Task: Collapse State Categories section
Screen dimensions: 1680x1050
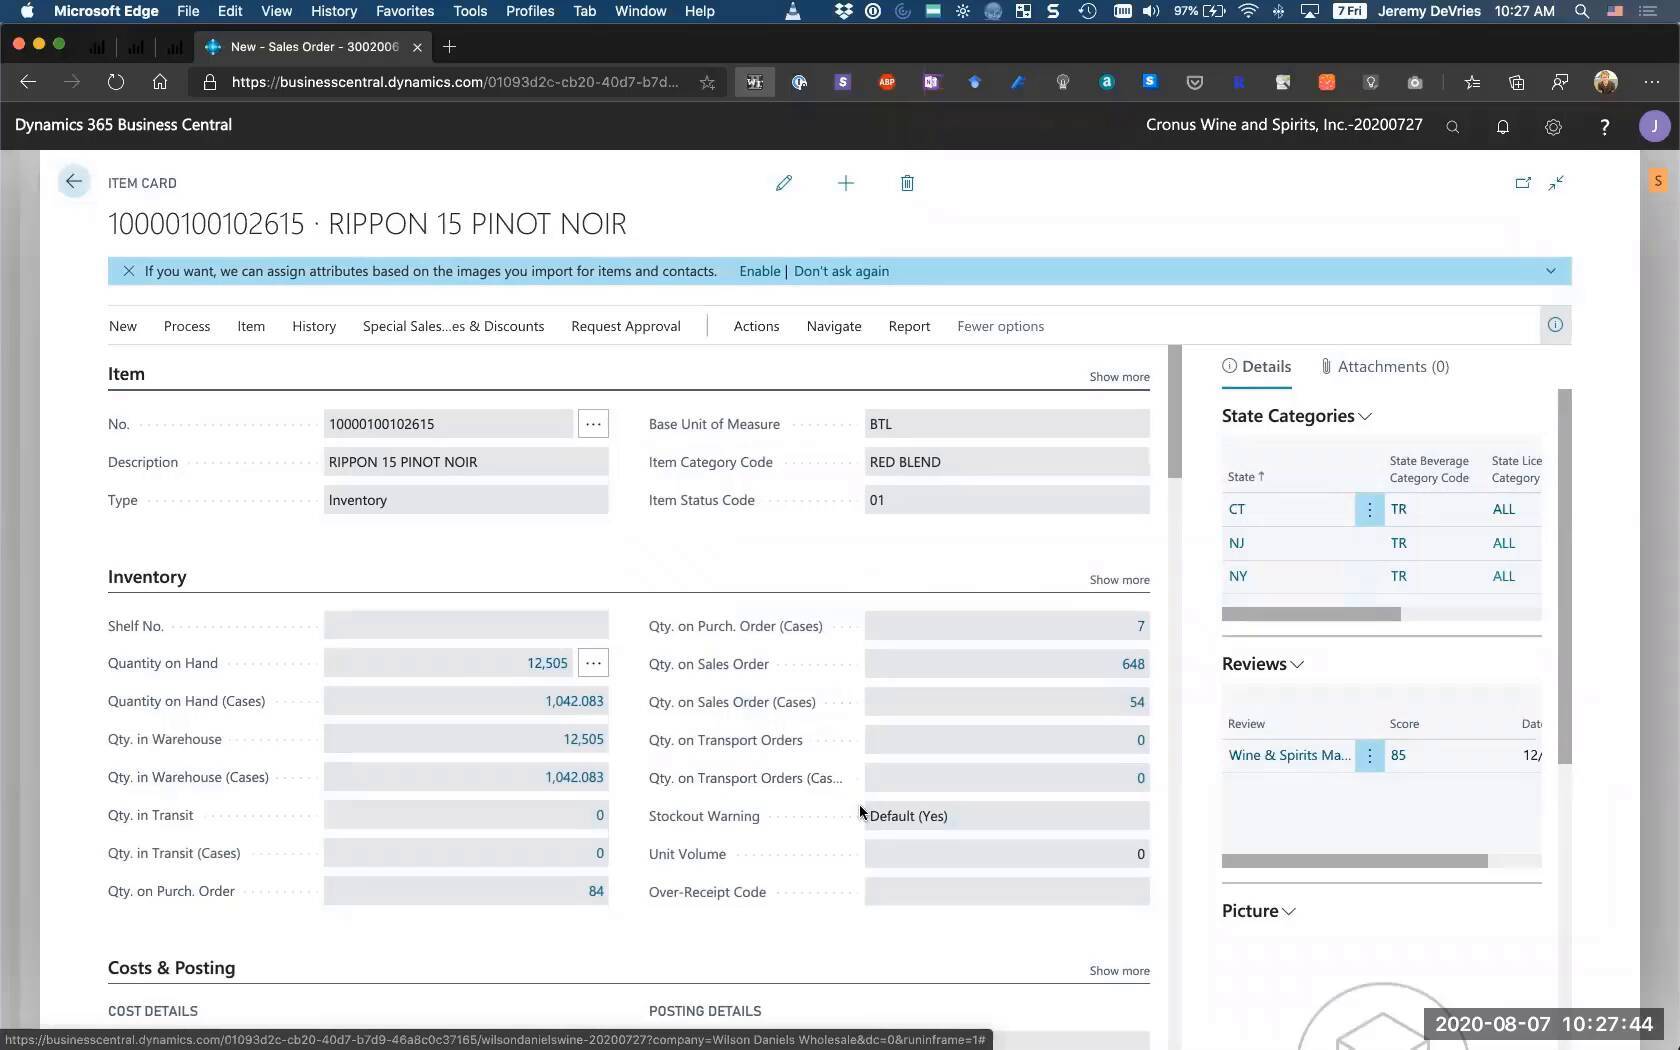Action: coord(1365,416)
